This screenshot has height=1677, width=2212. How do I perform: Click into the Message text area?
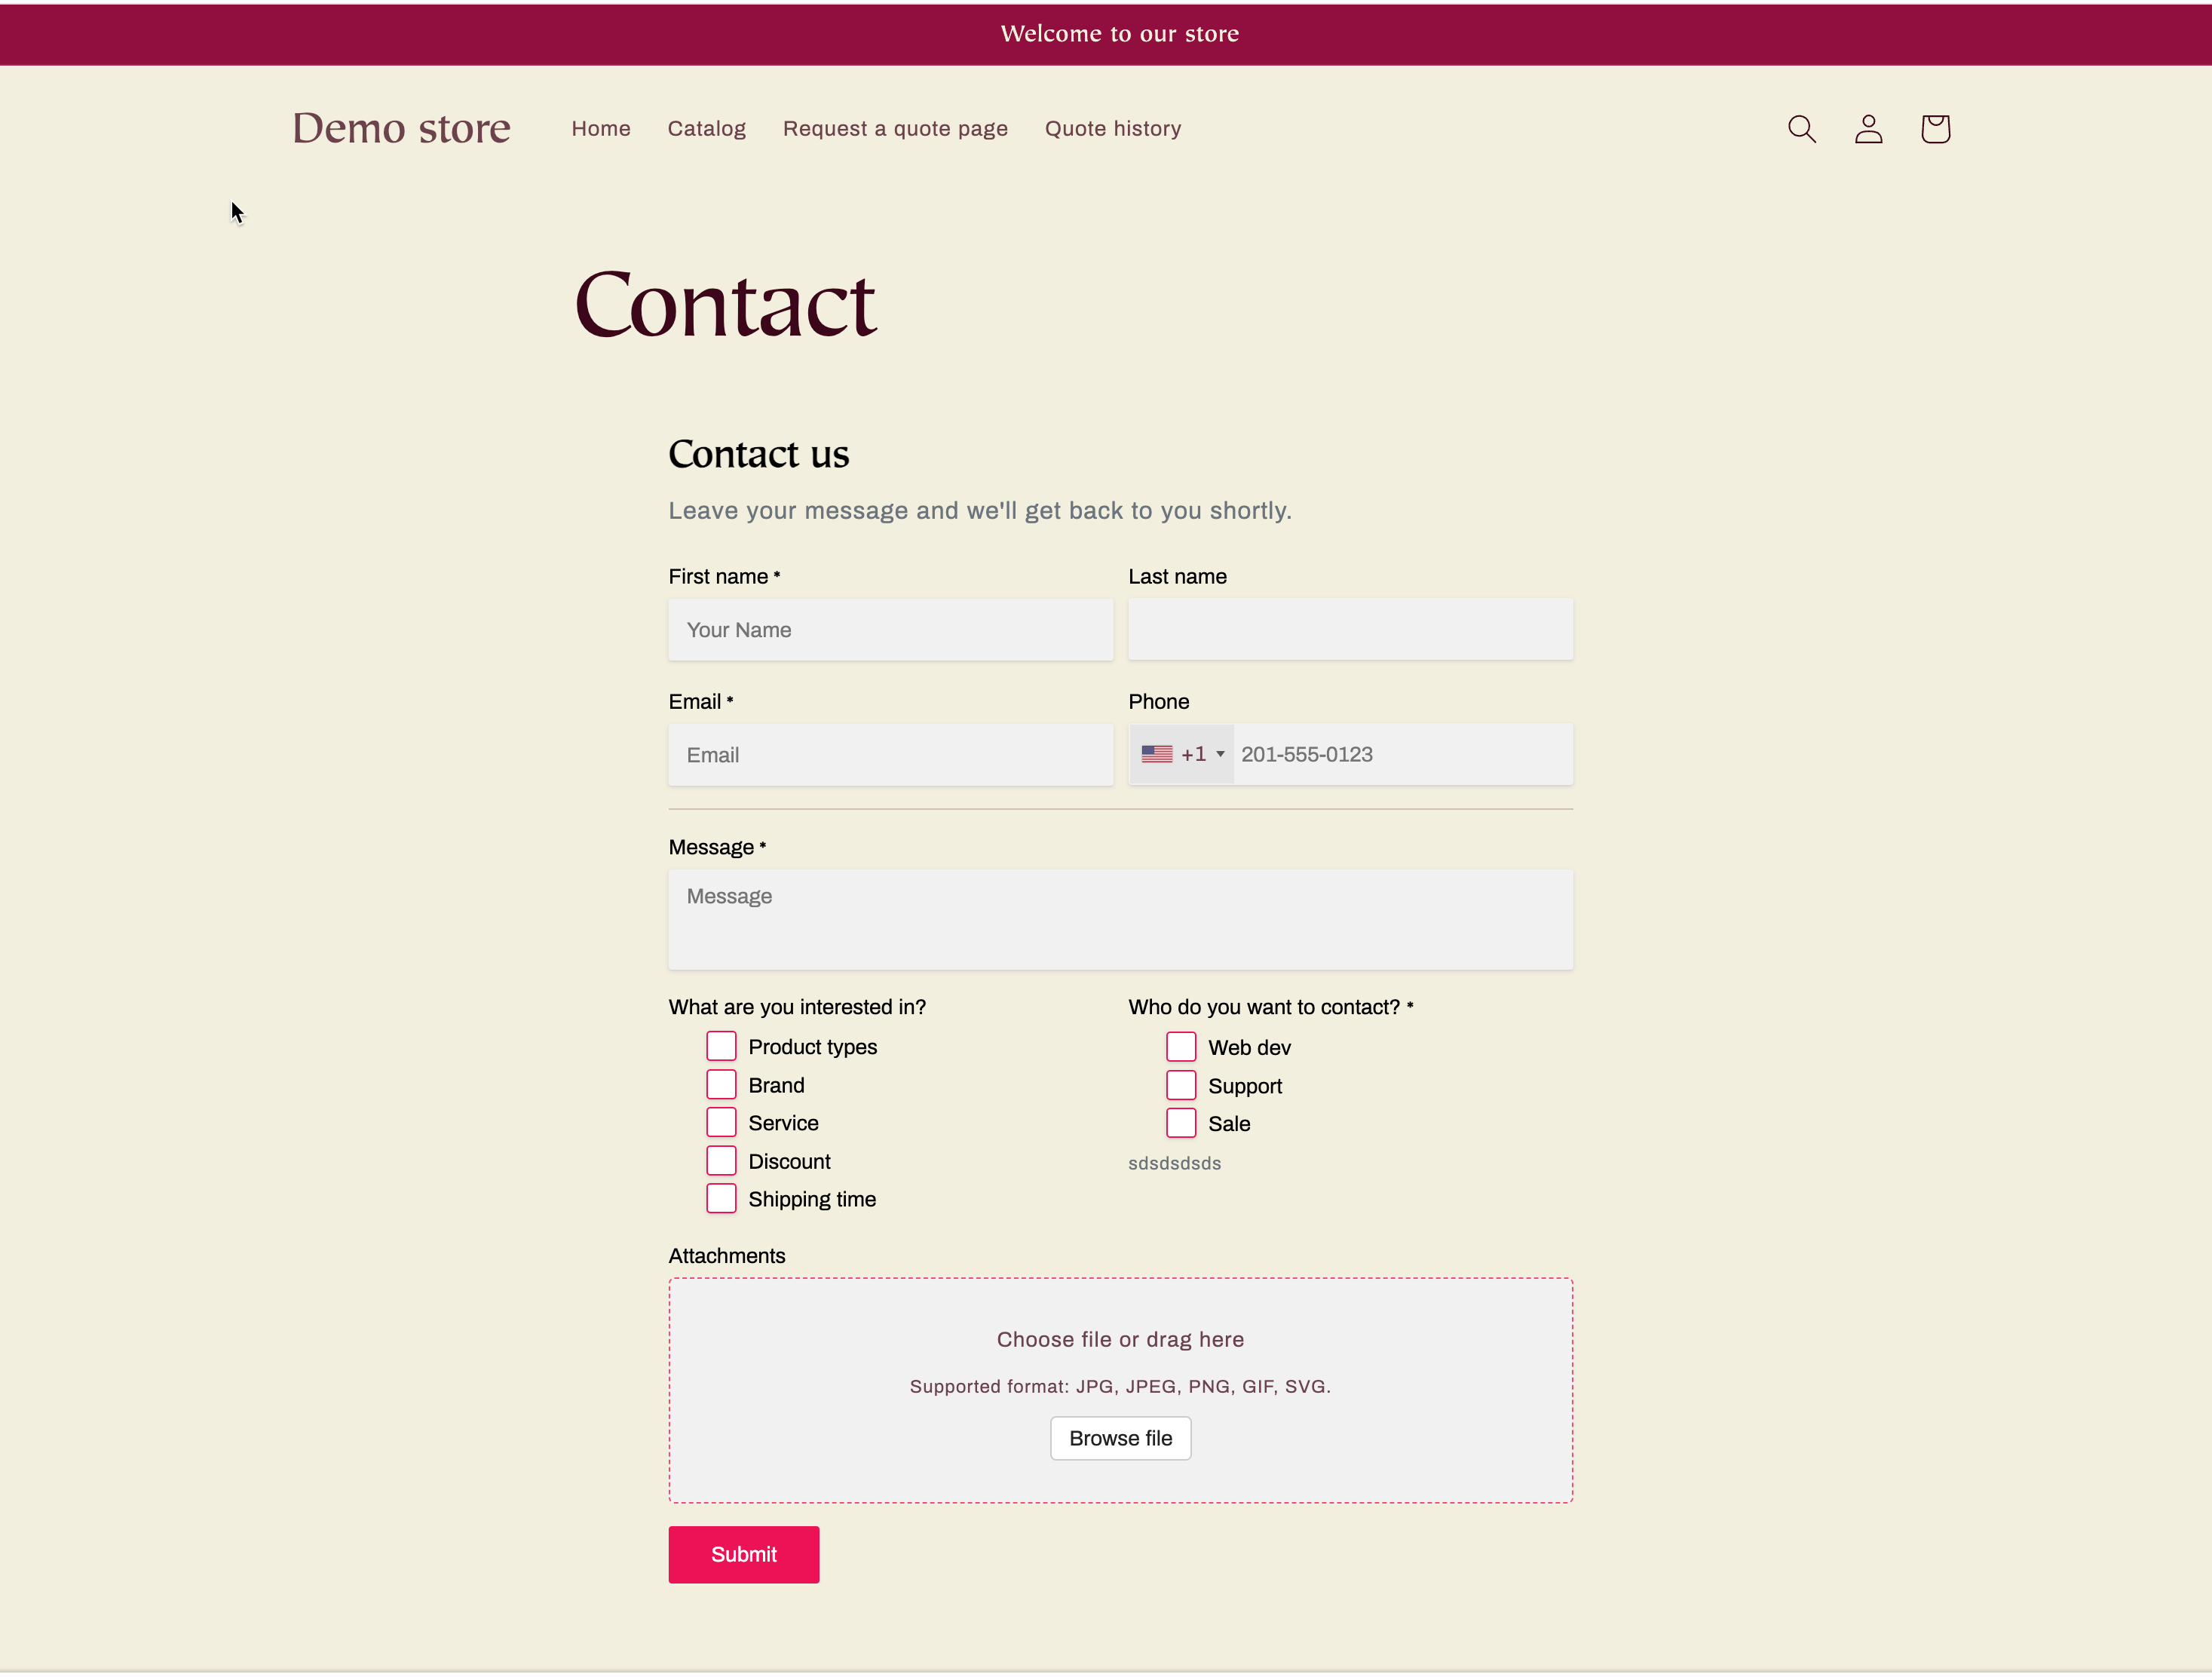(x=1120, y=918)
